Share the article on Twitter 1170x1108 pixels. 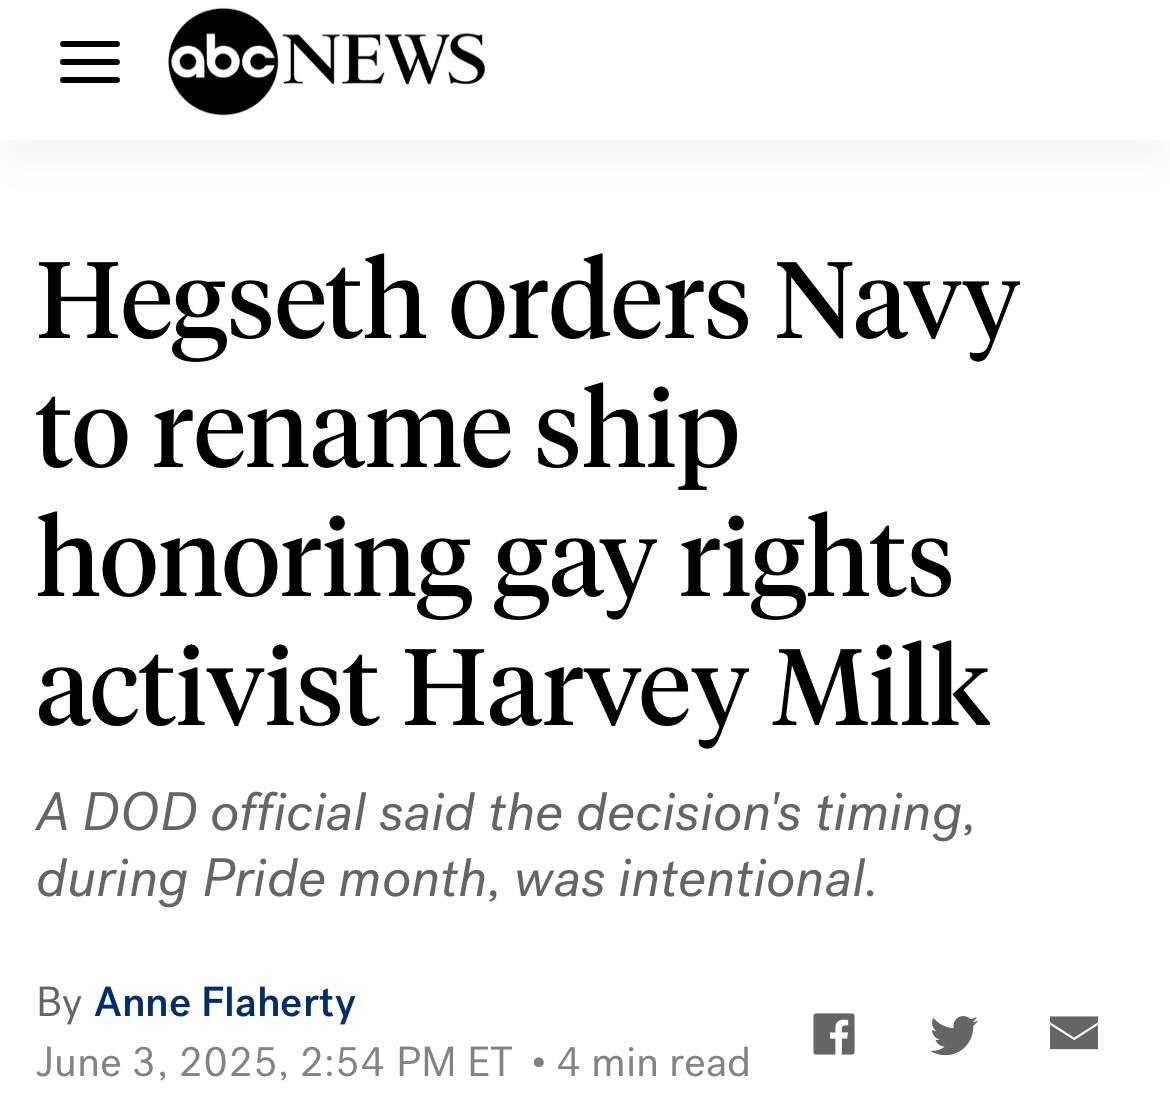(x=952, y=1034)
